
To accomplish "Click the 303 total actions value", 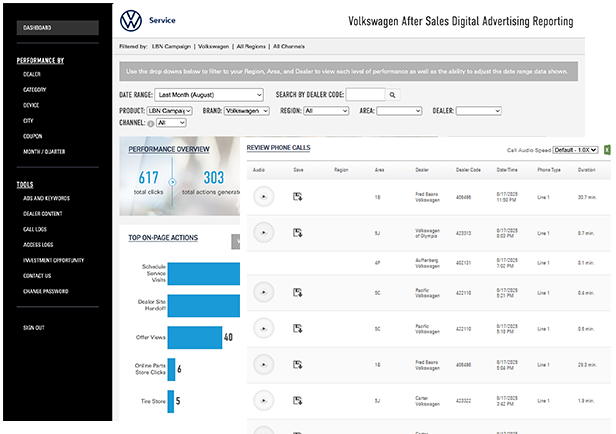I will tap(213, 178).
